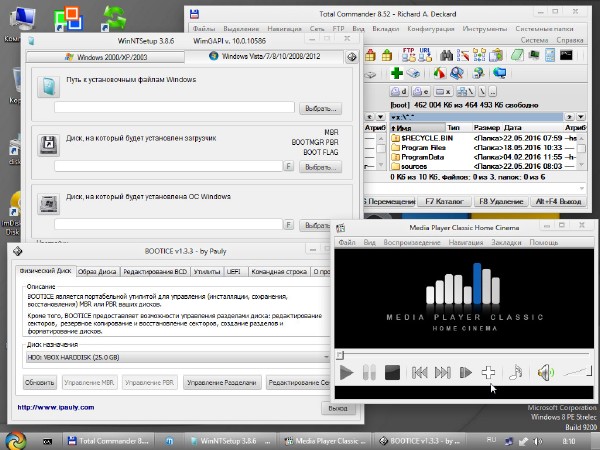Click F7 Каталог button in Total Commander
Viewport: 600px width, 450px height.
(444, 201)
